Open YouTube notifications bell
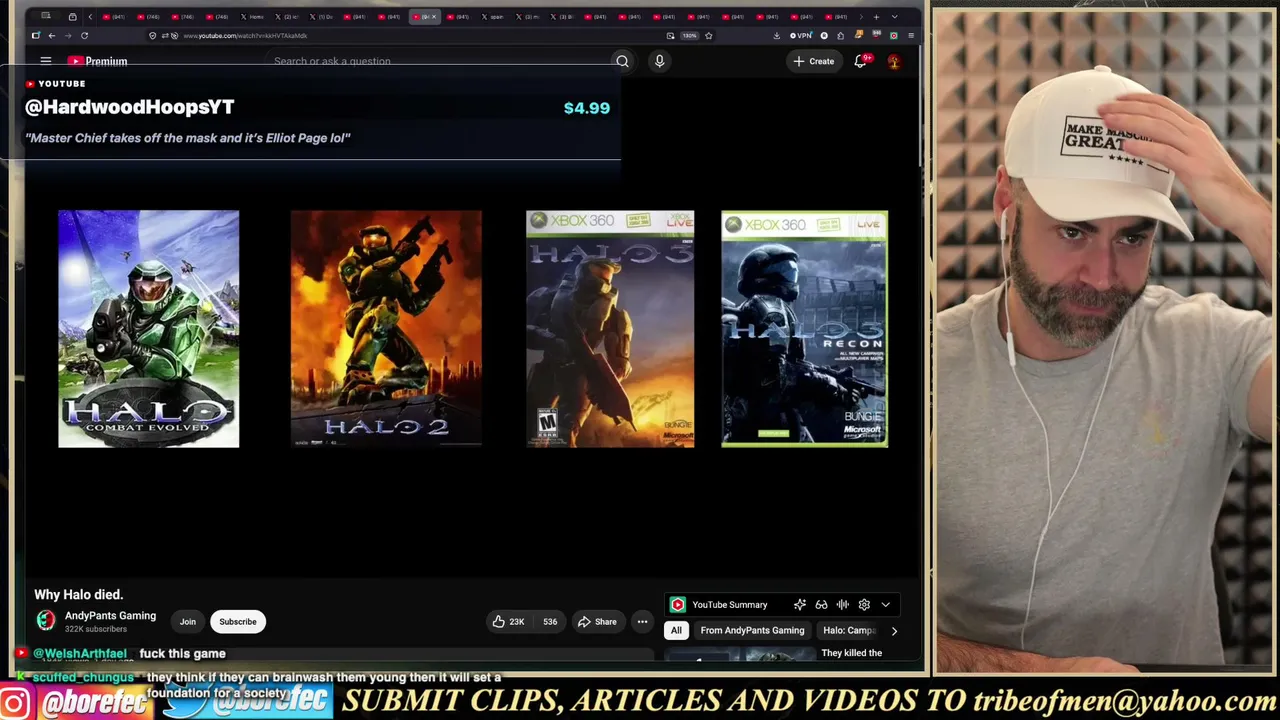The width and height of the screenshot is (1280, 720). pos(861,61)
